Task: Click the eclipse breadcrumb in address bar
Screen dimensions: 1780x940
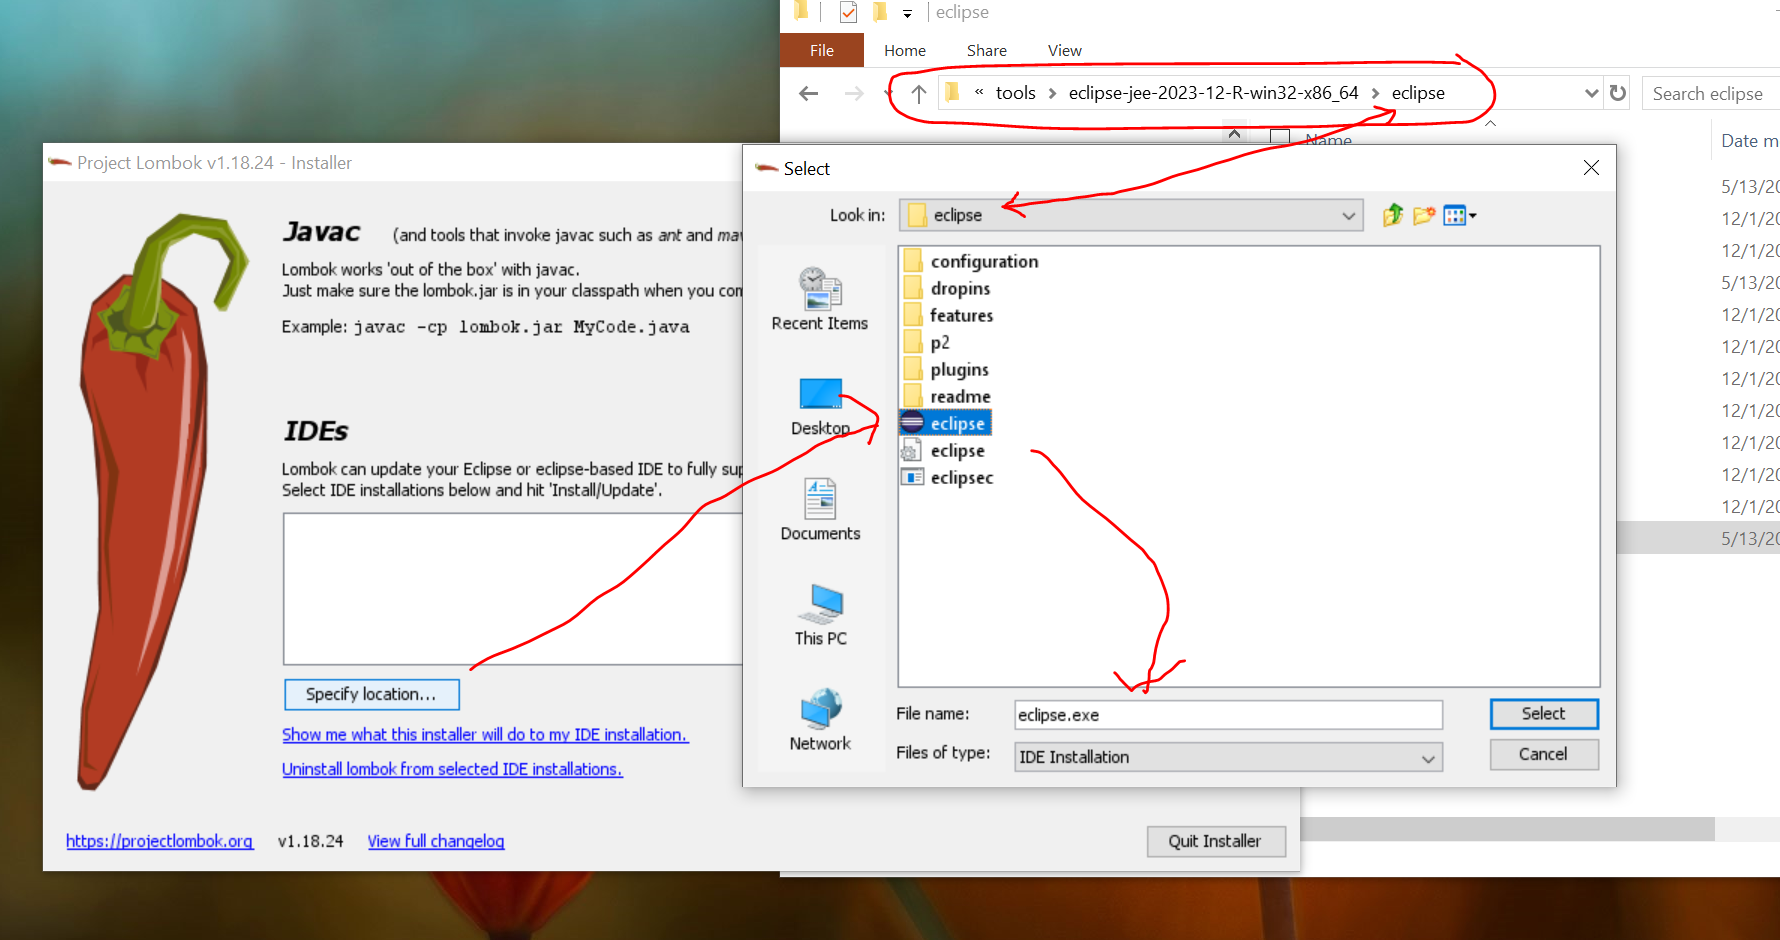Action: click(x=1418, y=93)
